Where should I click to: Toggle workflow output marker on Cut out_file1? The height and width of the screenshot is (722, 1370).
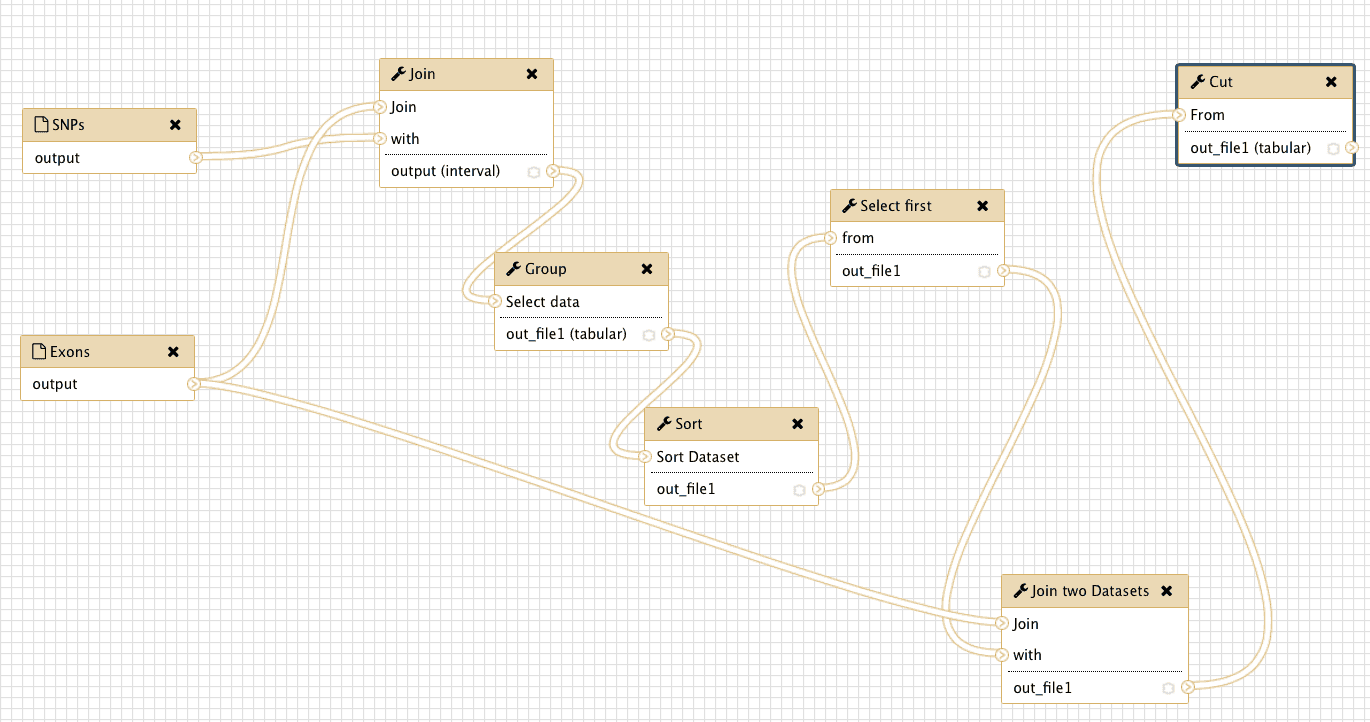(1333, 148)
